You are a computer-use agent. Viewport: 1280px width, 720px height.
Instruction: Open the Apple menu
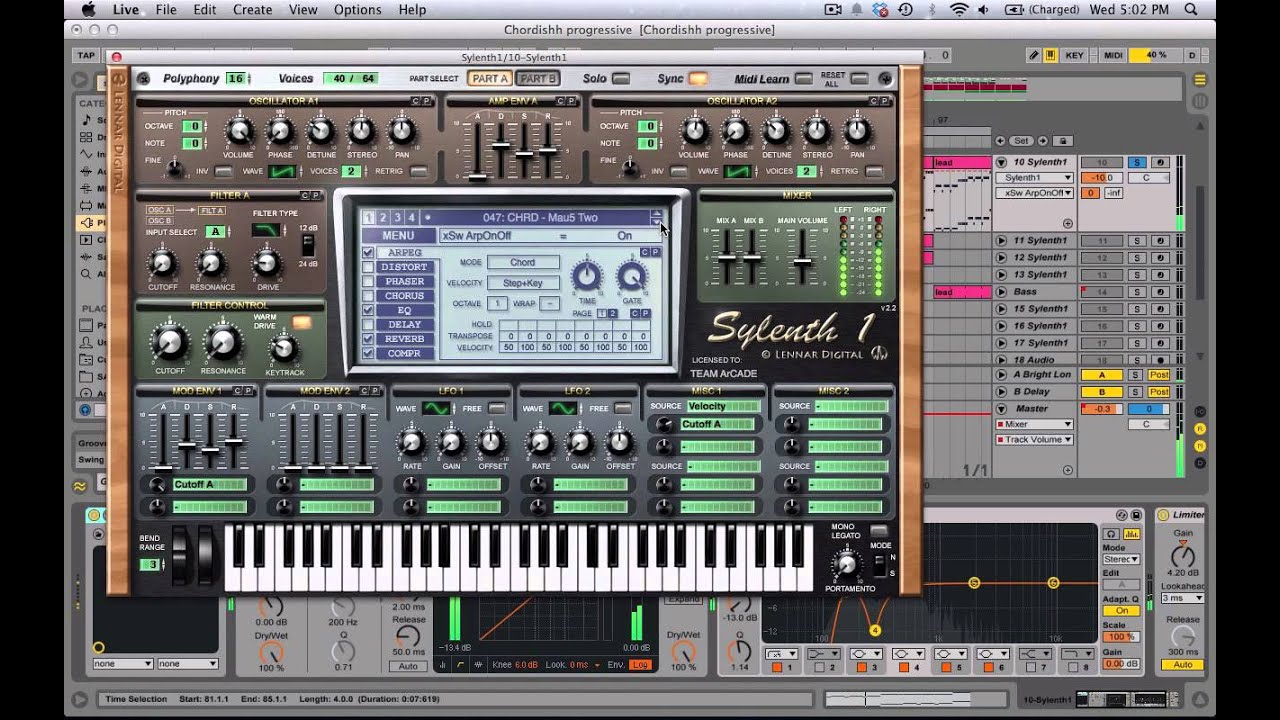[88, 9]
